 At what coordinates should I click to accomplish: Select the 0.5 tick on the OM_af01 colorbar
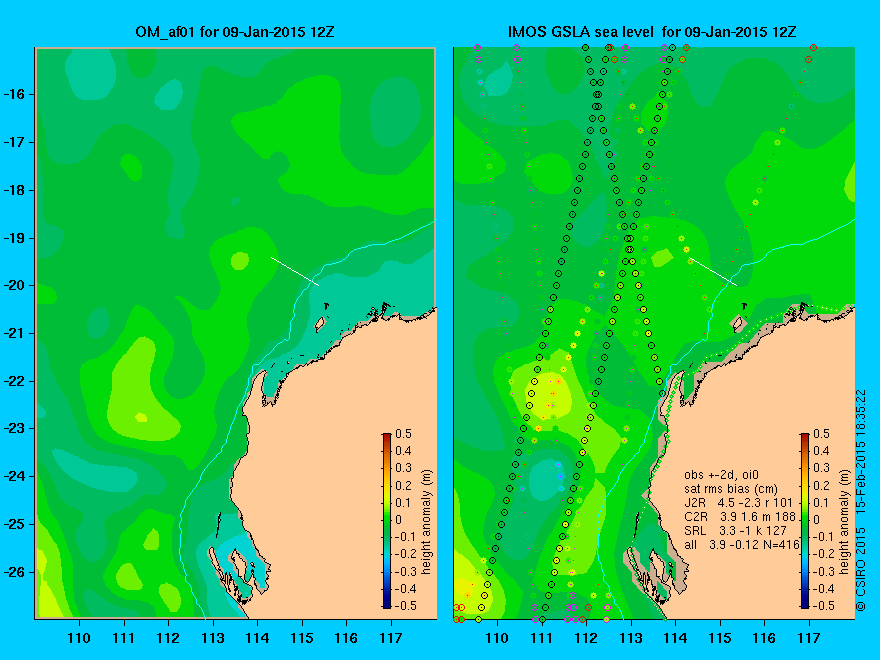404,434
